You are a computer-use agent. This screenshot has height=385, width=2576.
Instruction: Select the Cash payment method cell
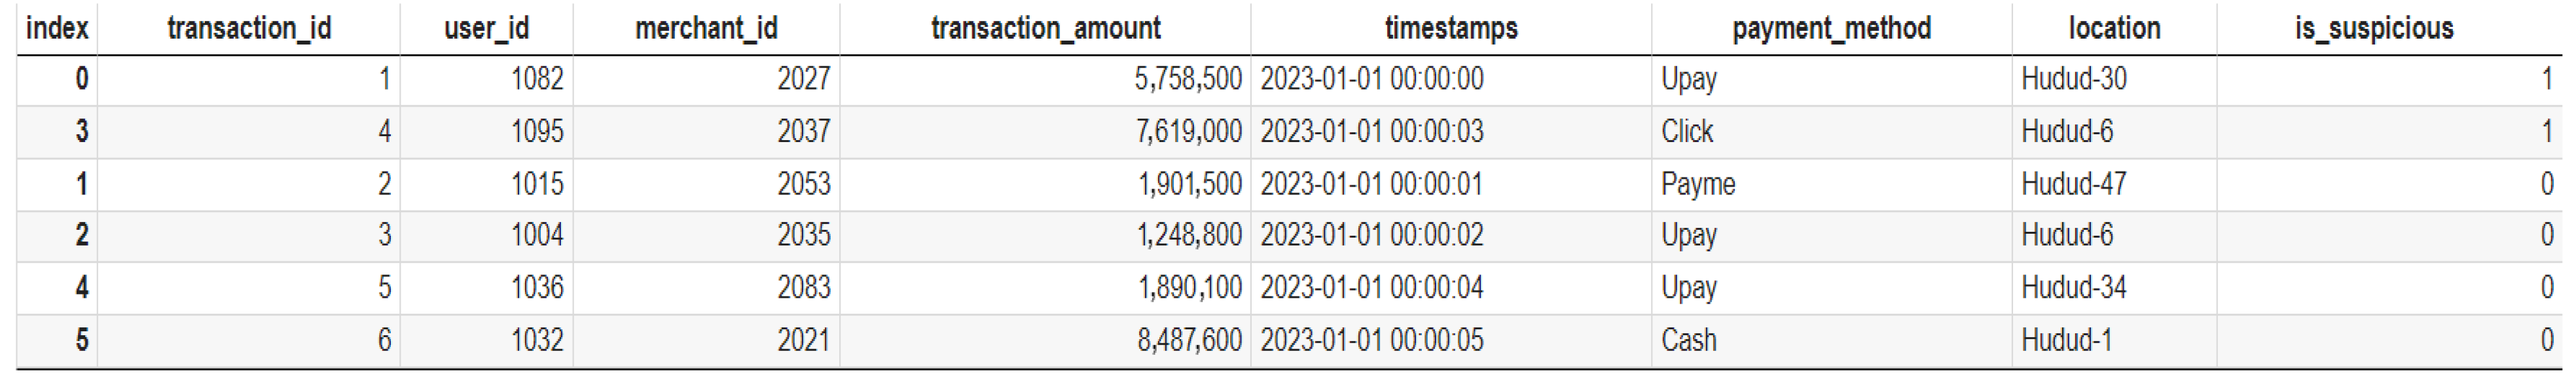tap(1688, 340)
